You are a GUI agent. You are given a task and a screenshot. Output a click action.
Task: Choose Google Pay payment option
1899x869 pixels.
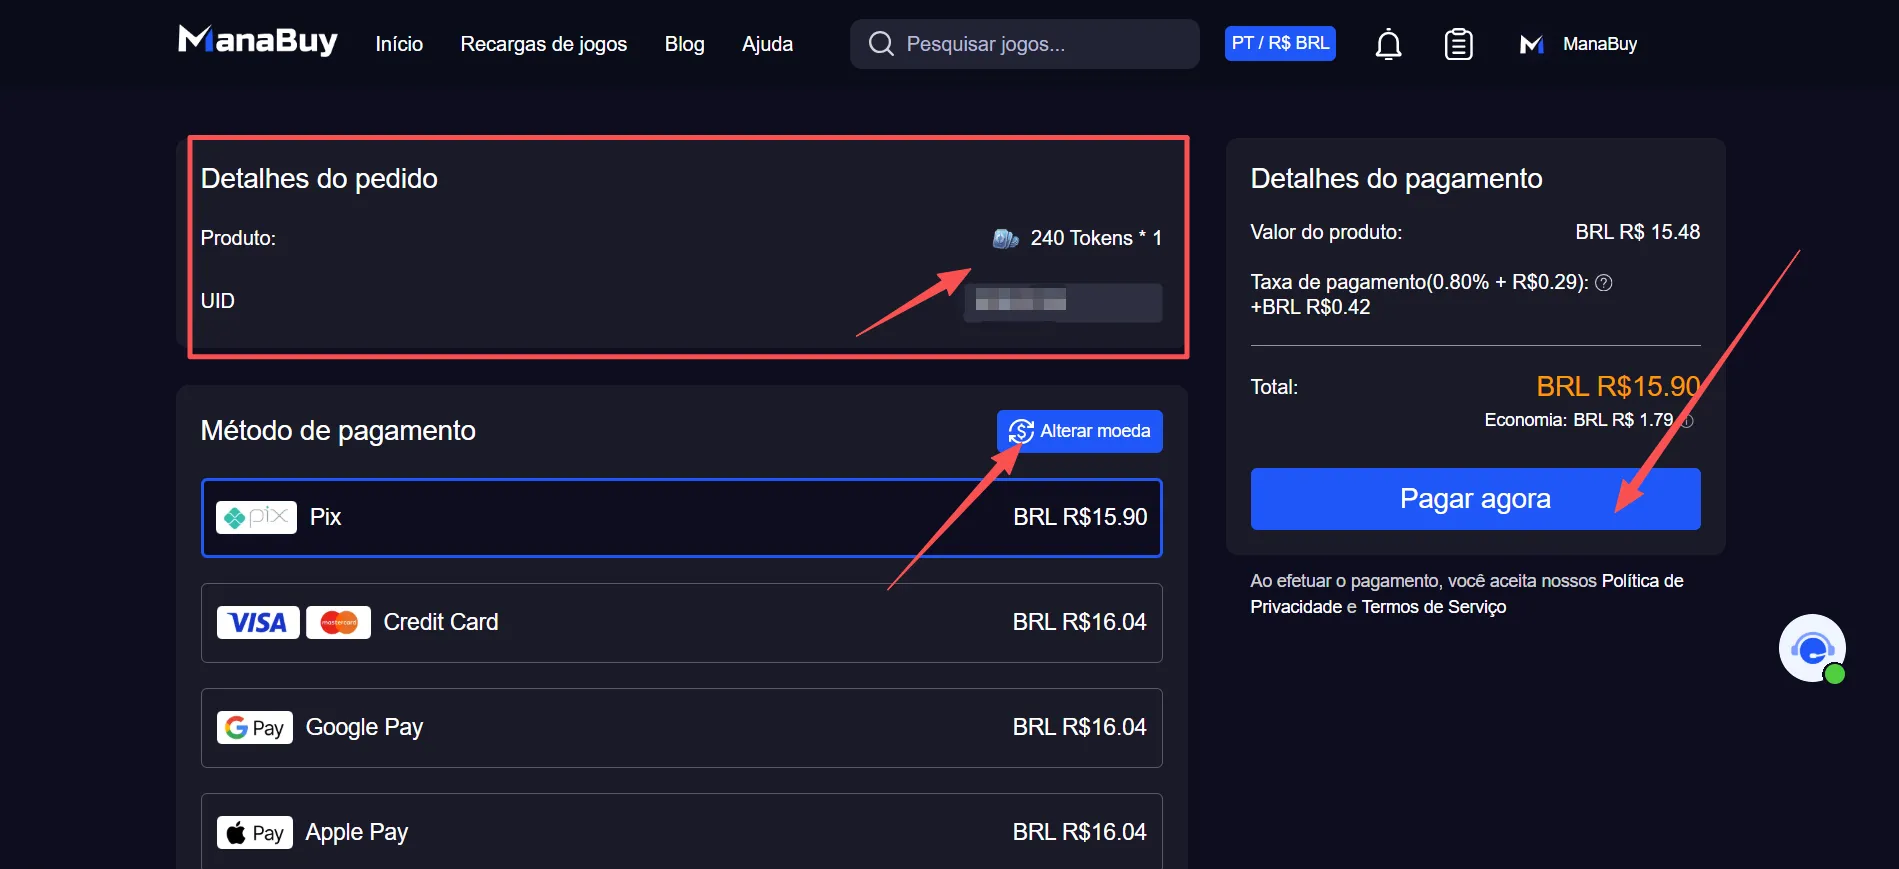[x=682, y=728]
